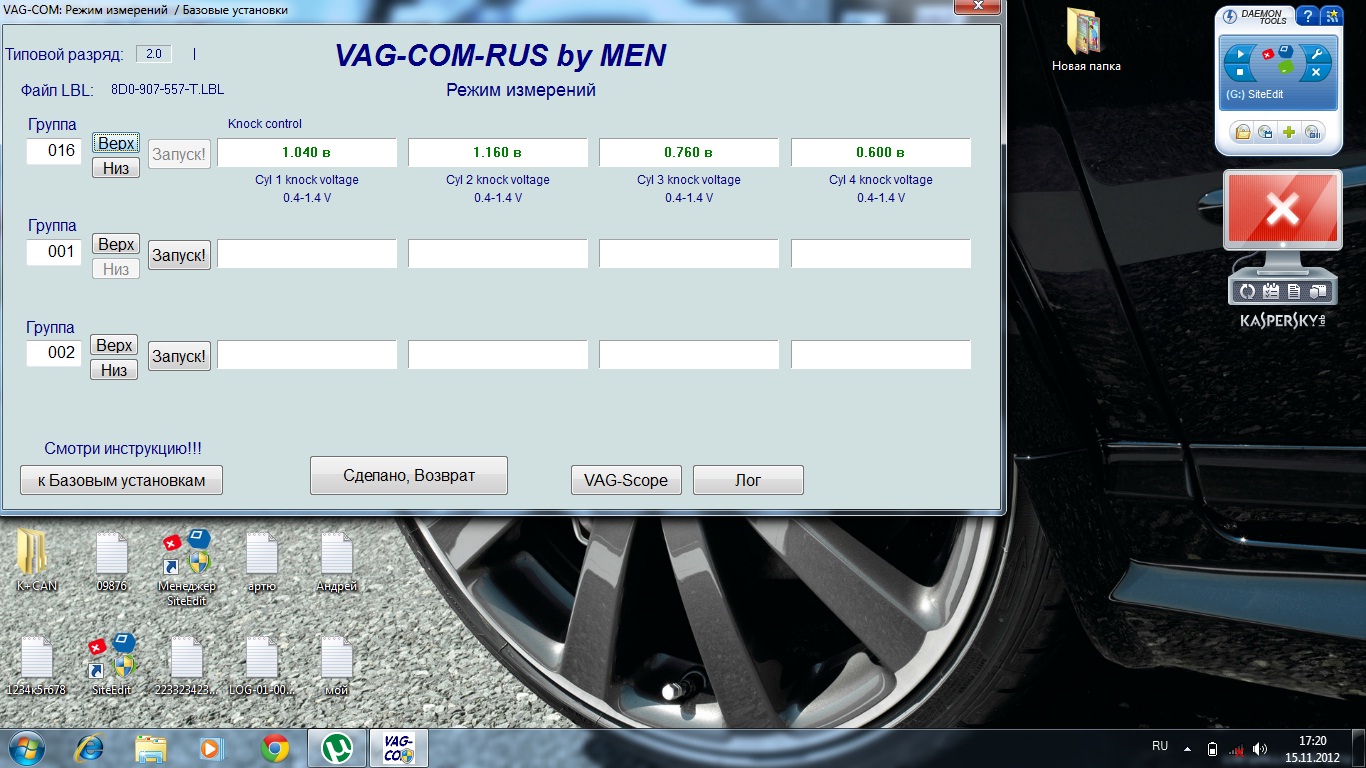Focus the group 002 number field

click(x=54, y=353)
